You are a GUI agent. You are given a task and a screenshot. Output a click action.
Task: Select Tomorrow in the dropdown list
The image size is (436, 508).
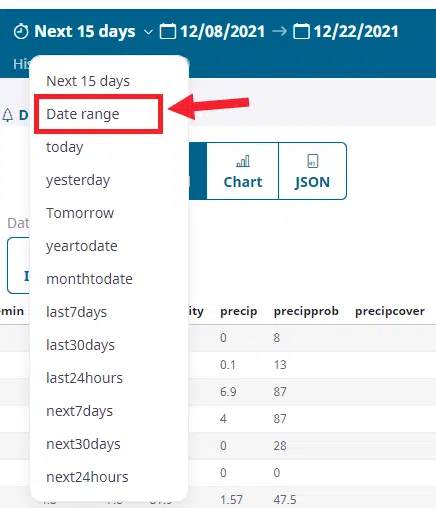(80, 213)
